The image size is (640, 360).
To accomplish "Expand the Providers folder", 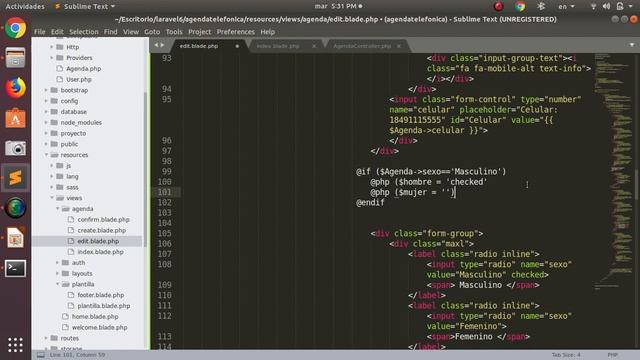I will pos(52,58).
